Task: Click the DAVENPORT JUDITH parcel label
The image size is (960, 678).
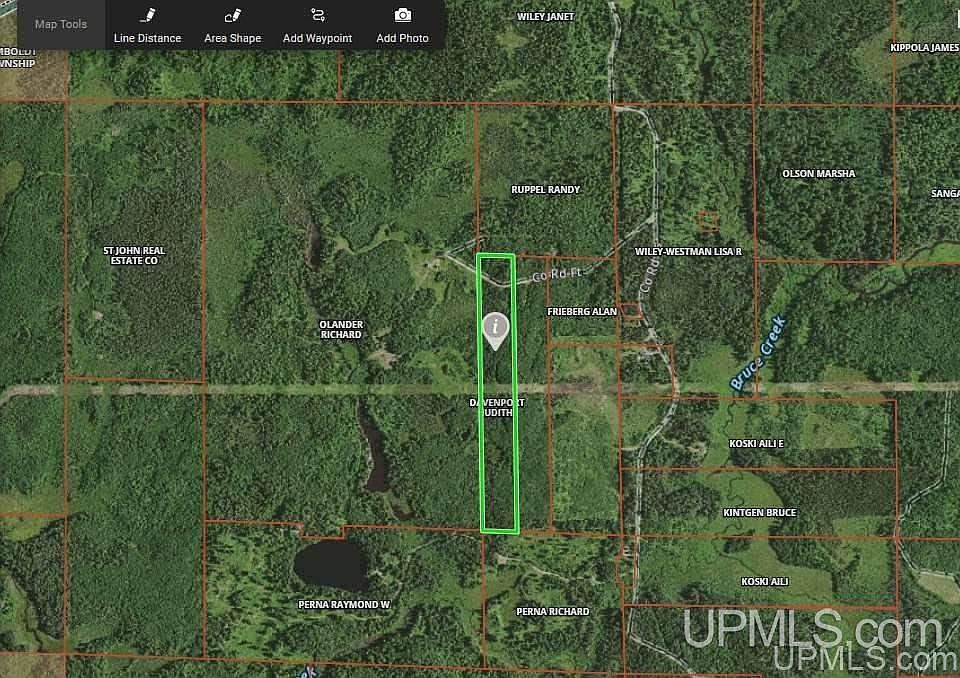Action: point(497,407)
